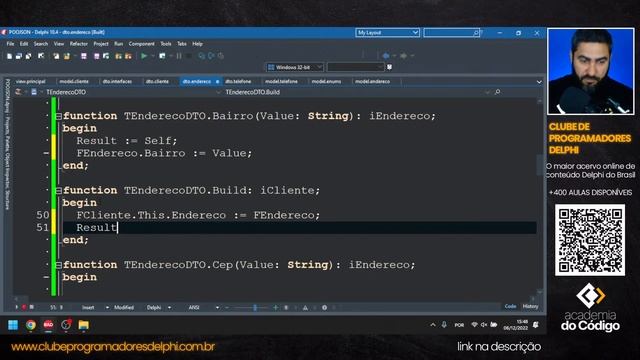Screen dimensions: 640x360
Task: Open the Help menu
Action: pyautogui.click(x=198, y=44)
